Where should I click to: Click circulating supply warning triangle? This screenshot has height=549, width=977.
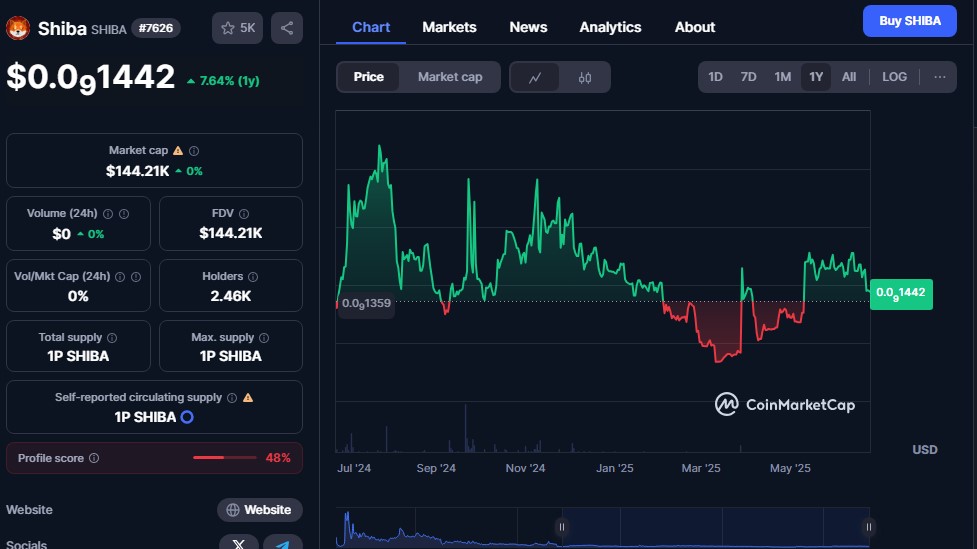(248, 398)
